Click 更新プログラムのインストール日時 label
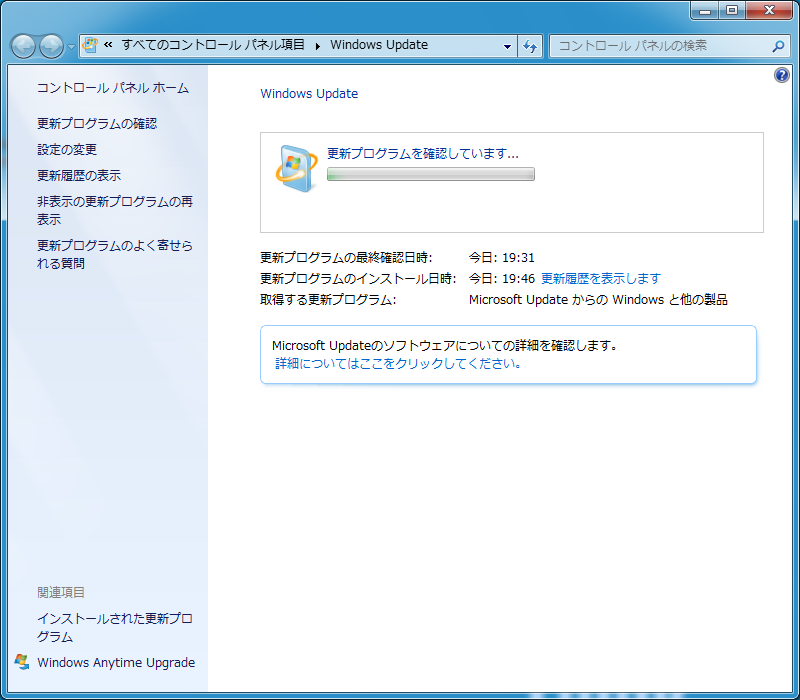 (x=358, y=279)
